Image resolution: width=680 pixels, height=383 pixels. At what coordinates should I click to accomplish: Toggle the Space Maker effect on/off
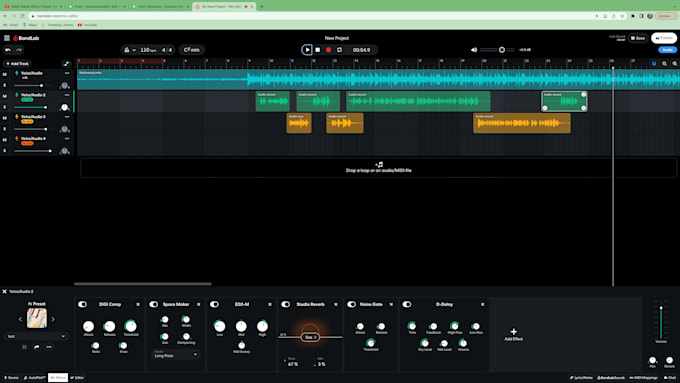point(154,304)
